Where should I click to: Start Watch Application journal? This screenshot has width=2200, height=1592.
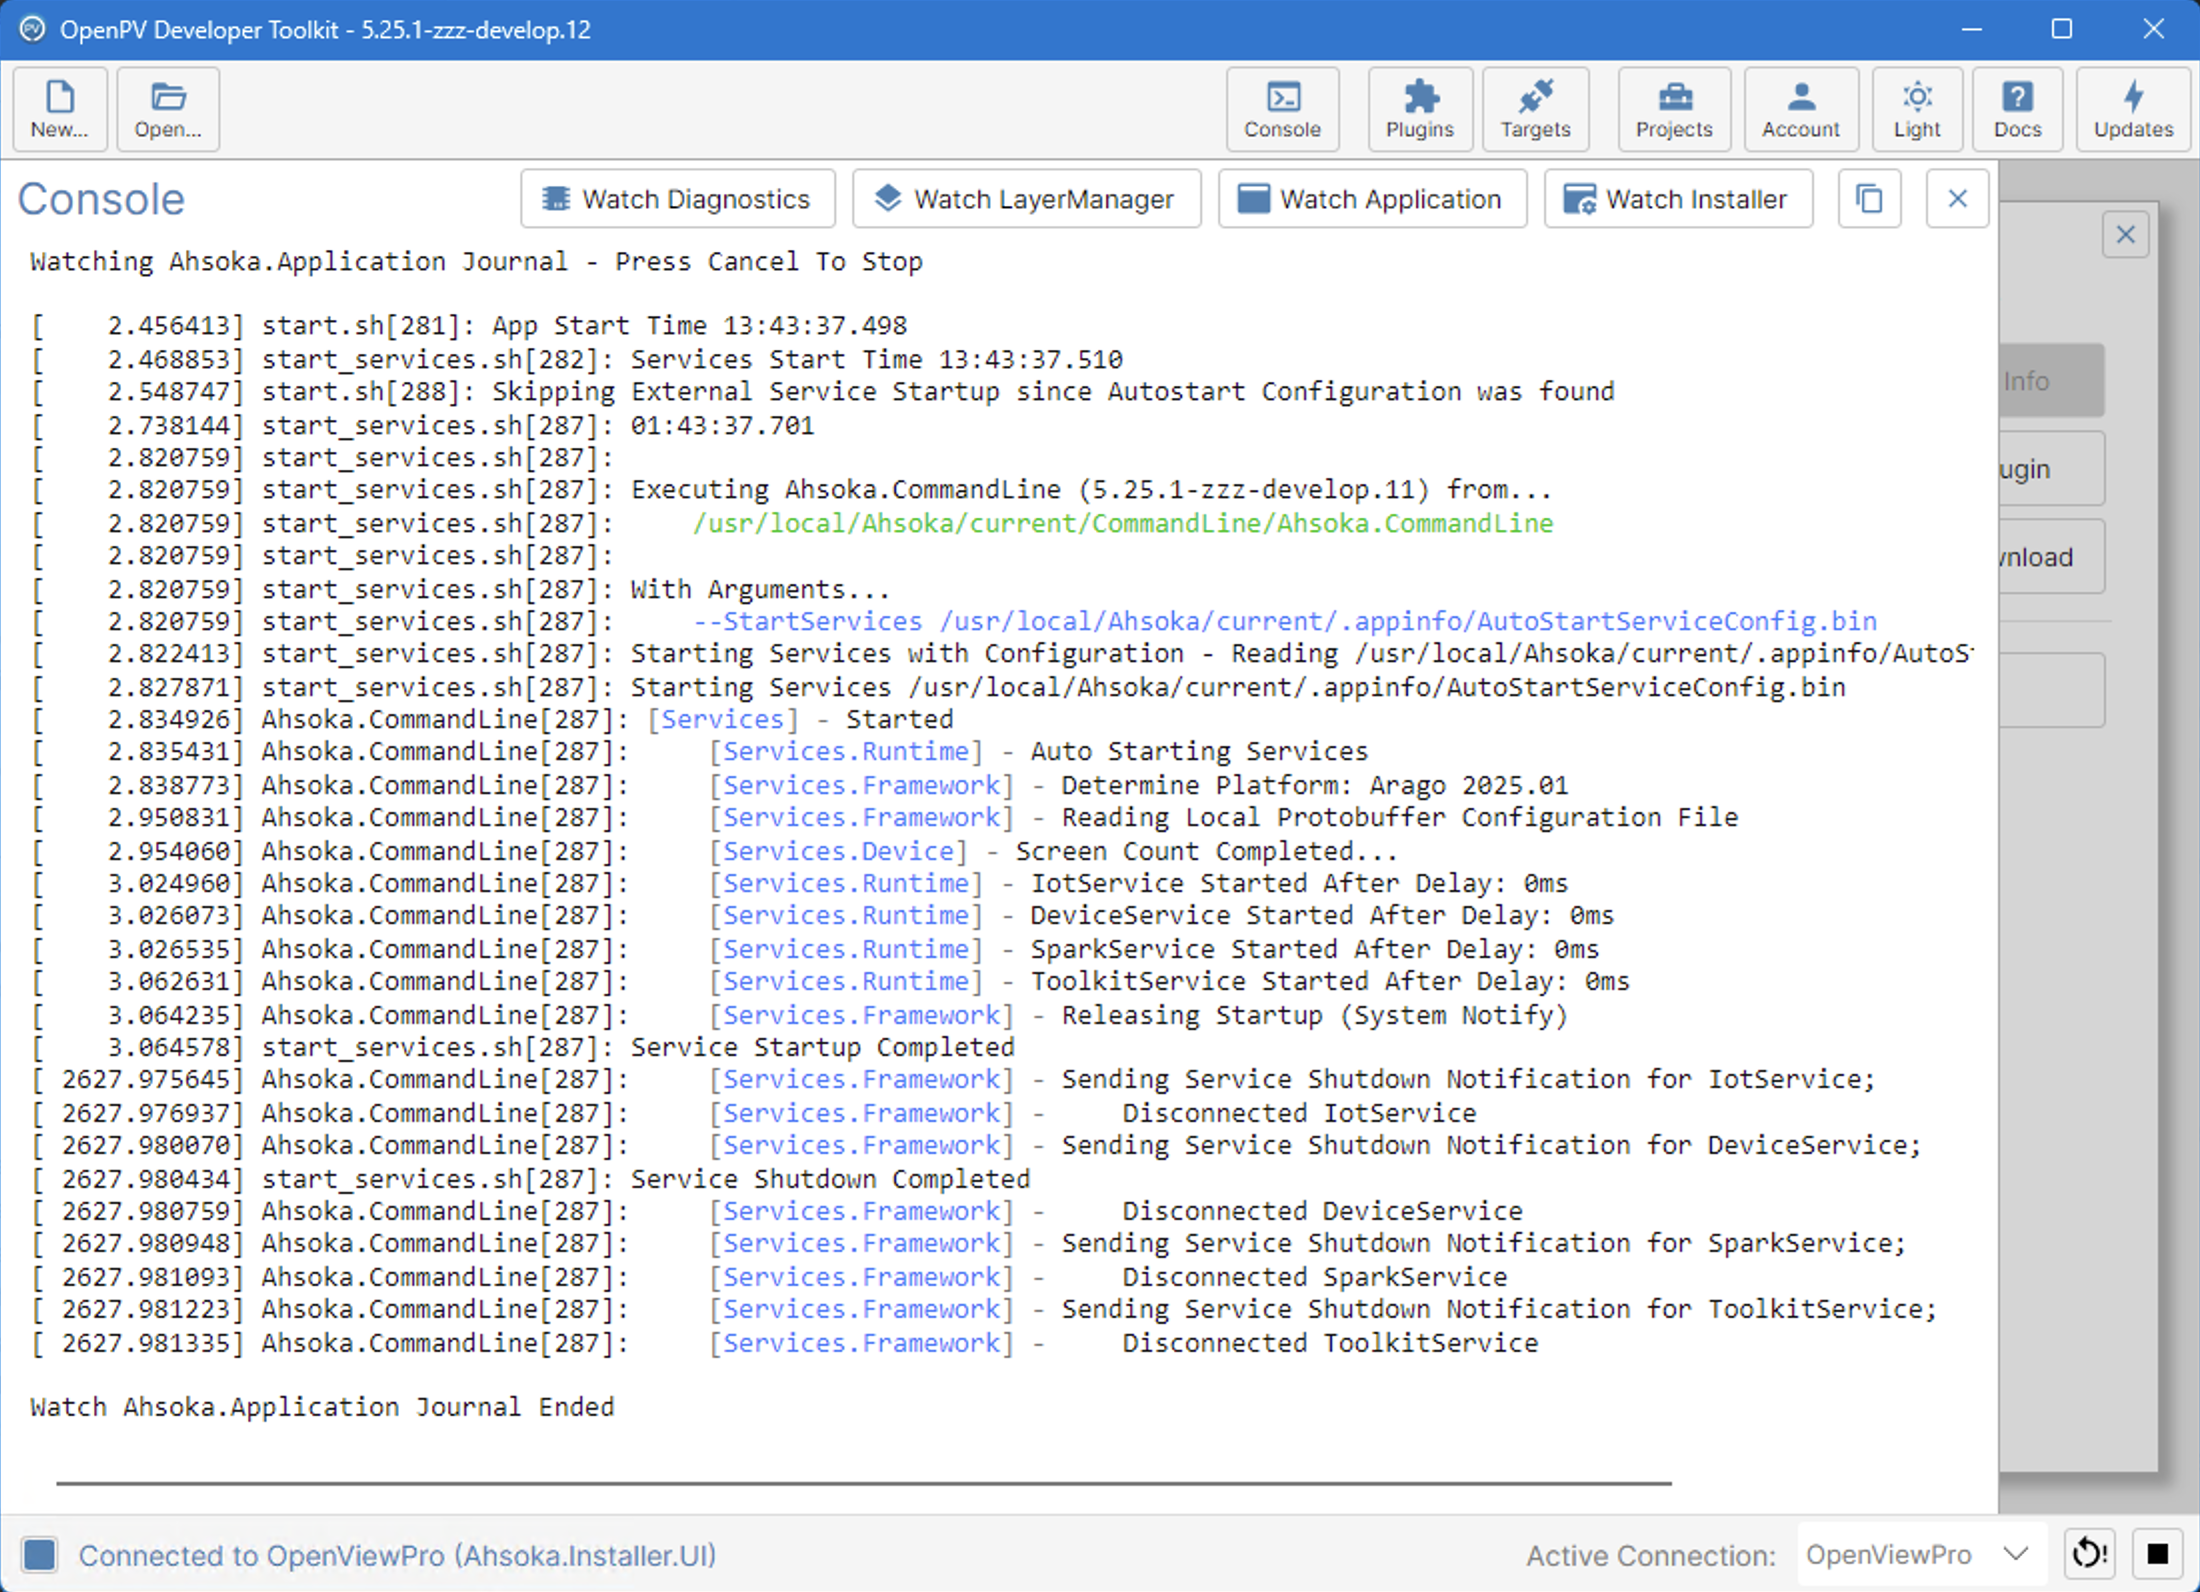[x=1372, y=199]
